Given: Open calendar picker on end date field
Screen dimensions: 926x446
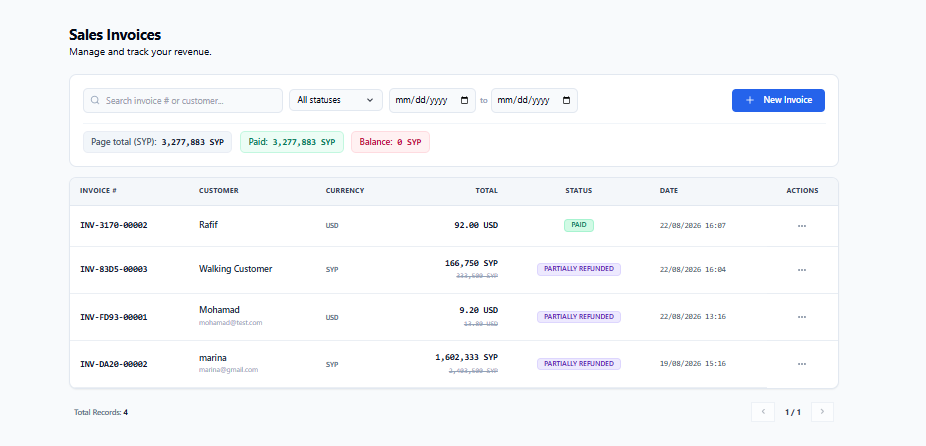Looking at the screenshot, I should [566, 100].
